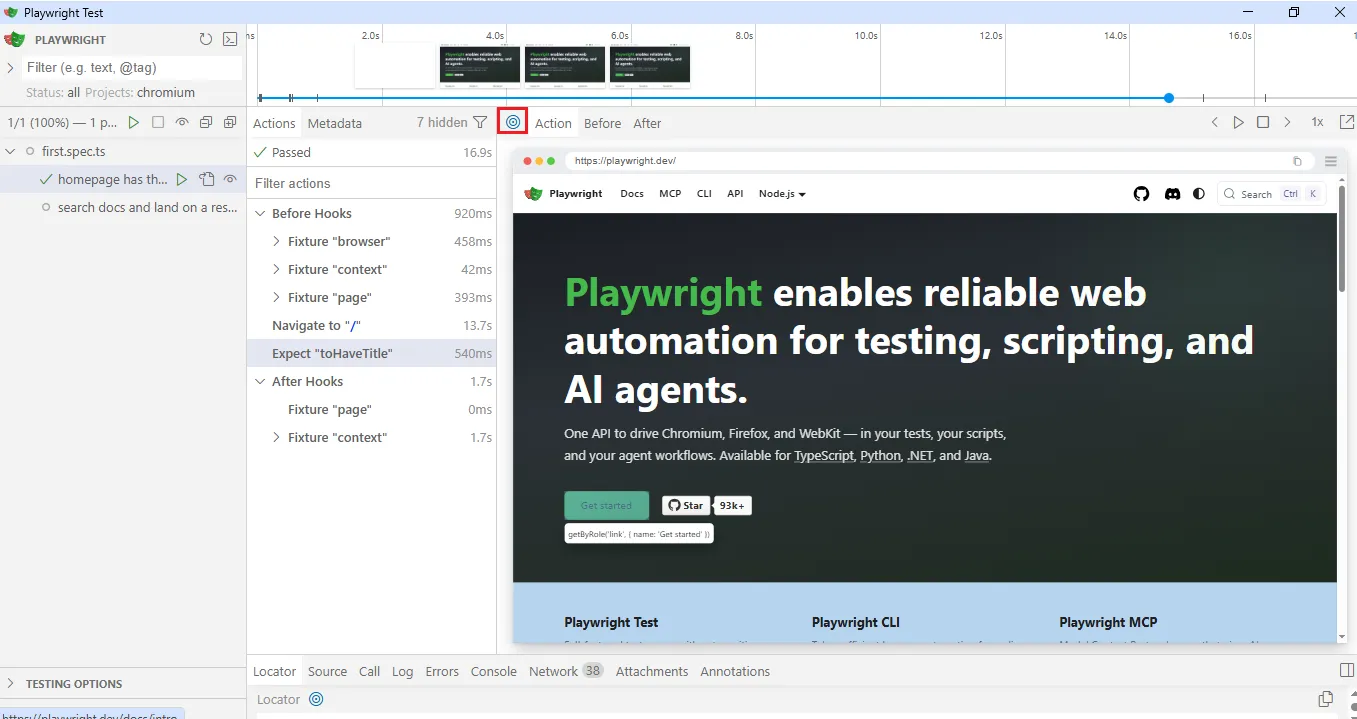
Task: Run all tests with the green play icon
Action: [134, 122]
